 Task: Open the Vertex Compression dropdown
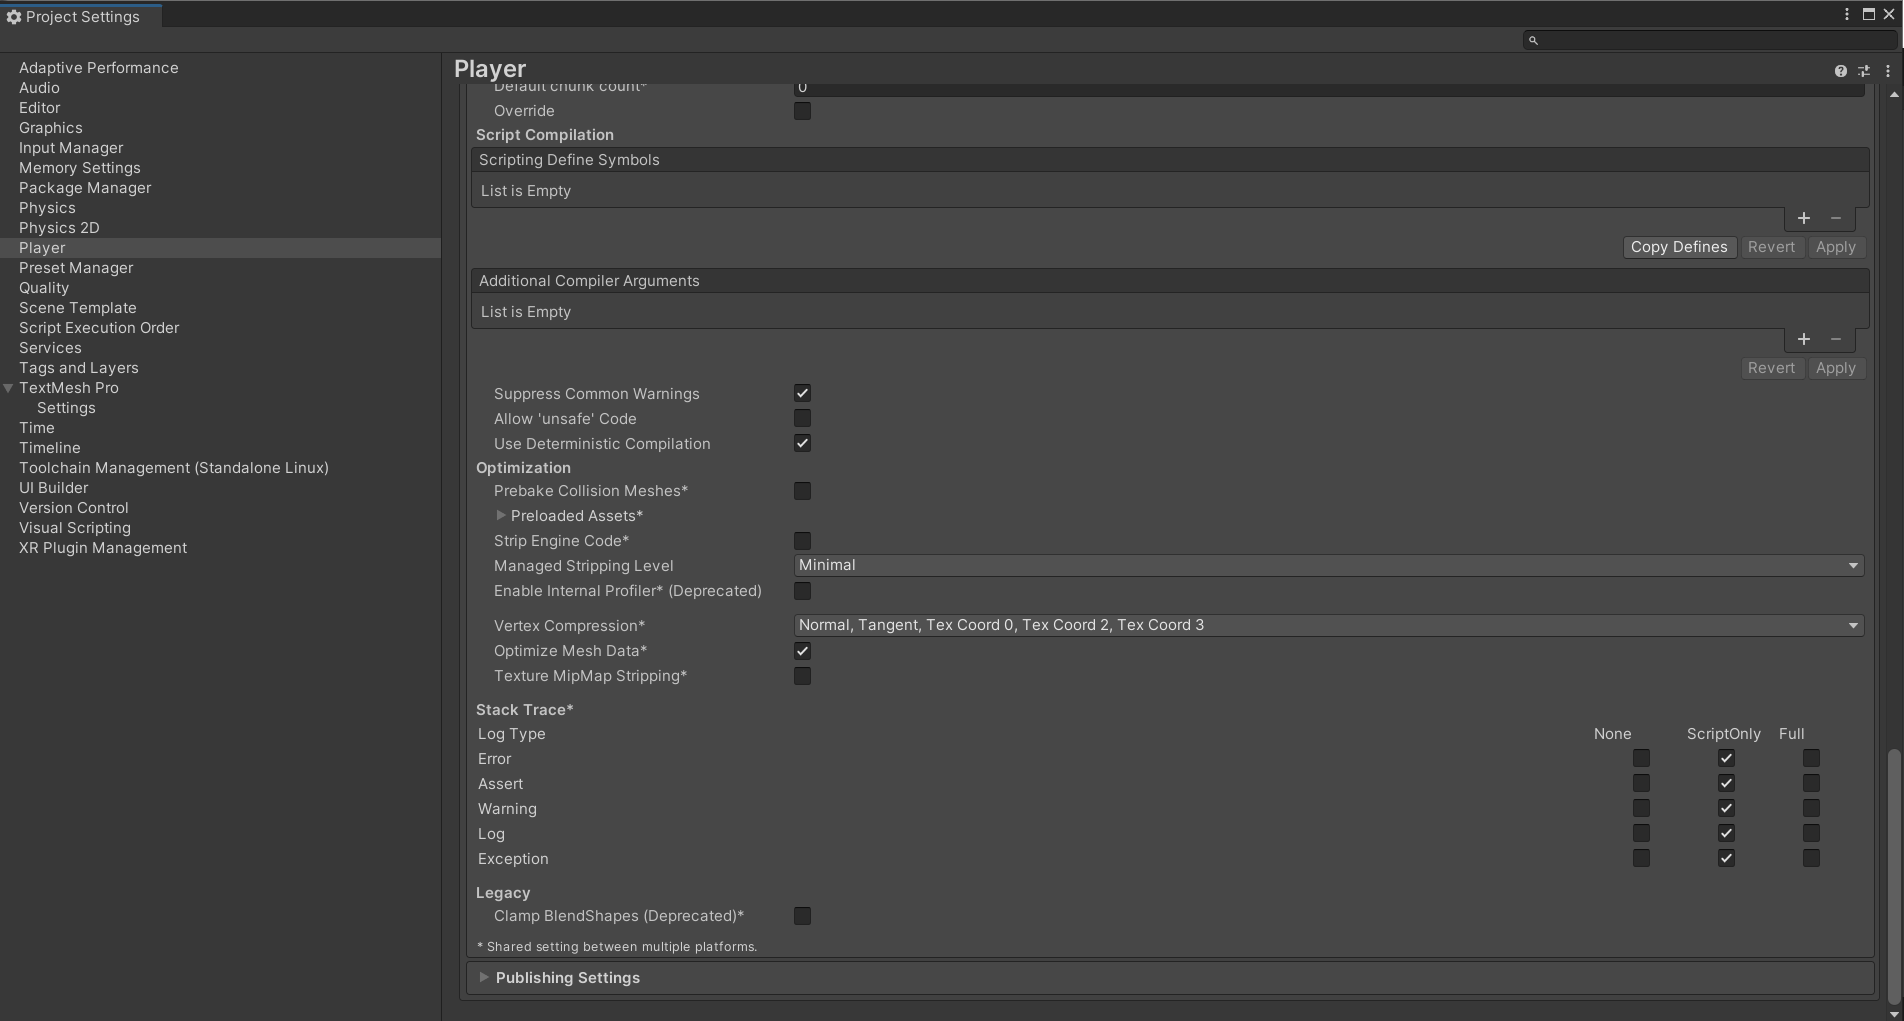pyautogui.click(x=1328, y=625)
